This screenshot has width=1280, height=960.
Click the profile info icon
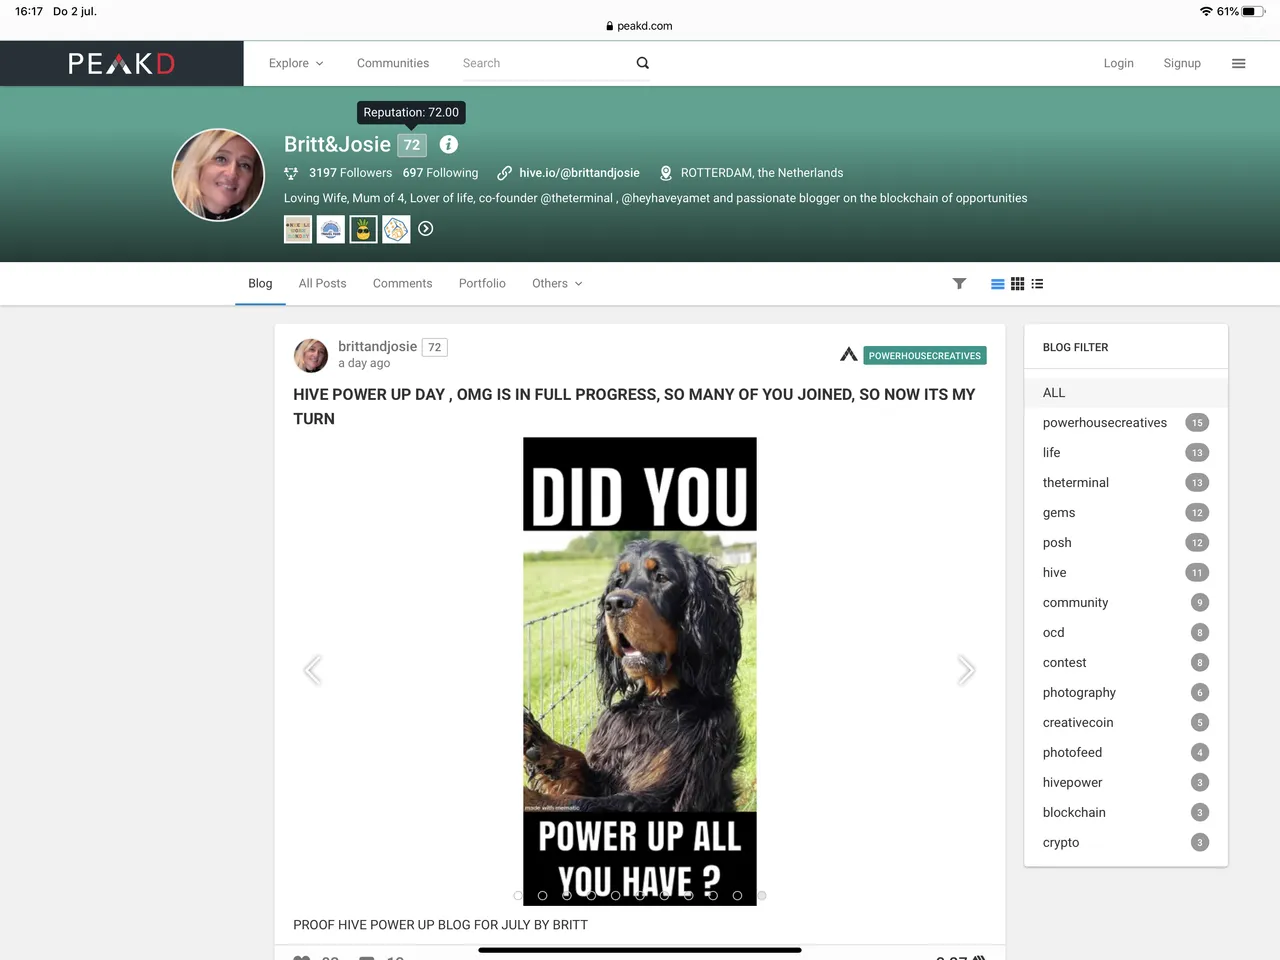(x=449, y=145)
